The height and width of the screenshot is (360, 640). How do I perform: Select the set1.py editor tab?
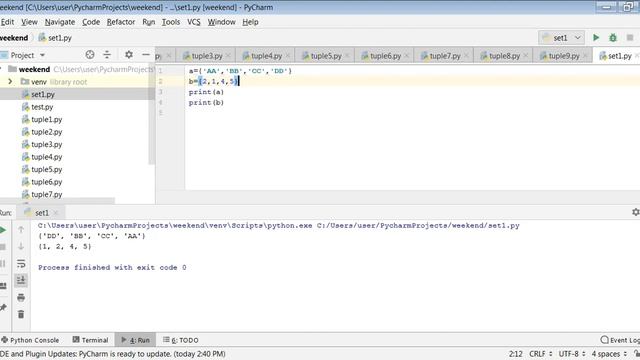tap(616, 56)
